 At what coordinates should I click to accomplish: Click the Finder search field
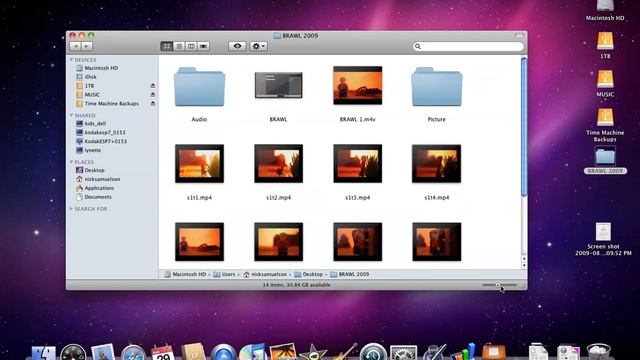[x=468, y=47]
